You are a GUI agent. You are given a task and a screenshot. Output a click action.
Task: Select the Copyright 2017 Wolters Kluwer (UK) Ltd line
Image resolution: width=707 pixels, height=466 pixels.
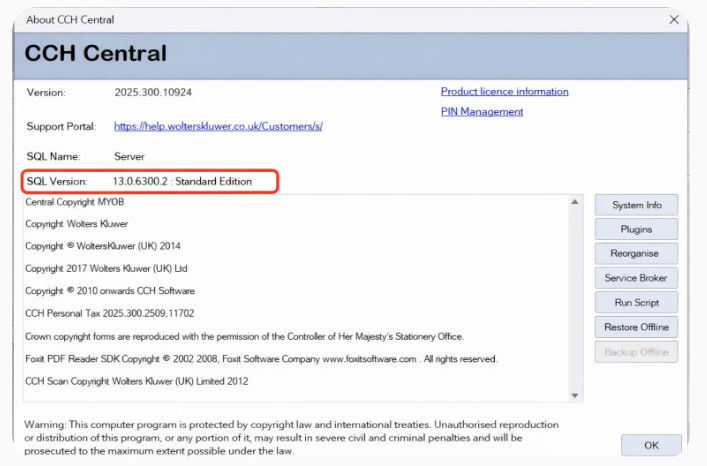point(106,269)
